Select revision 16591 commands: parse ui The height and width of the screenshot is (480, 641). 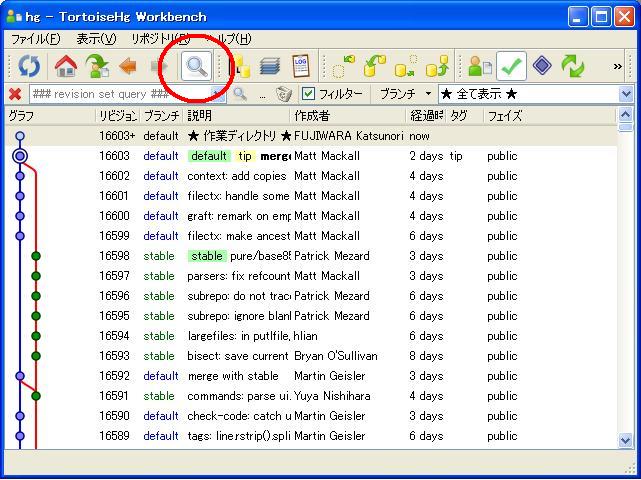click(311, 396)
